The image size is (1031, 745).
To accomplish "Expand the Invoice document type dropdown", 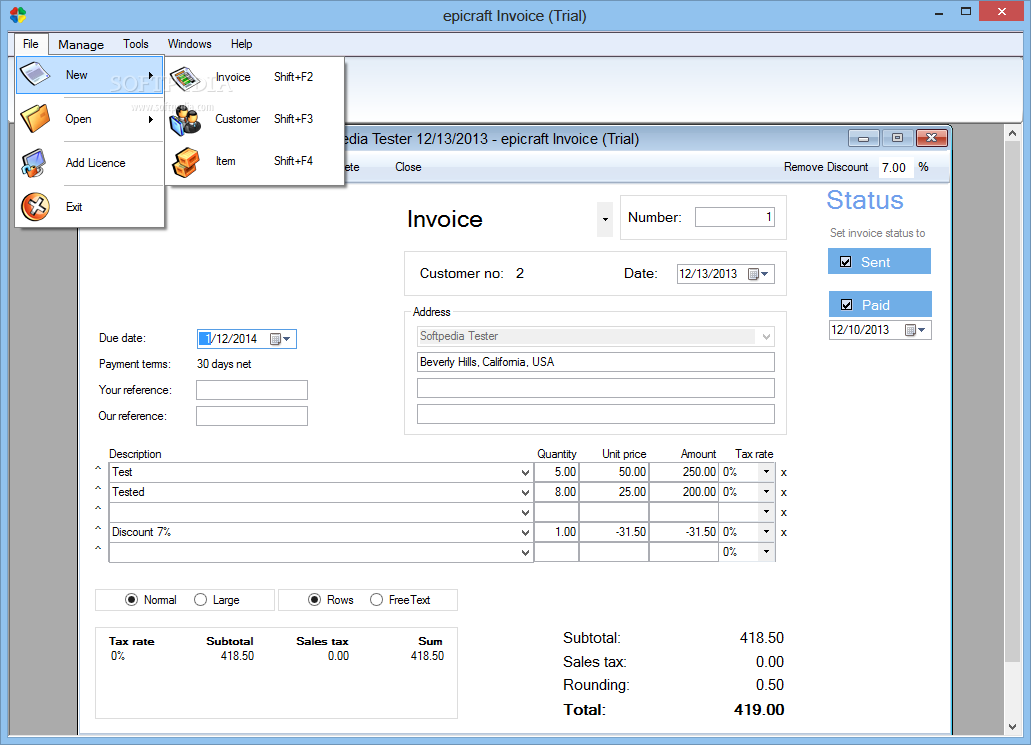I will pos(605,220).
